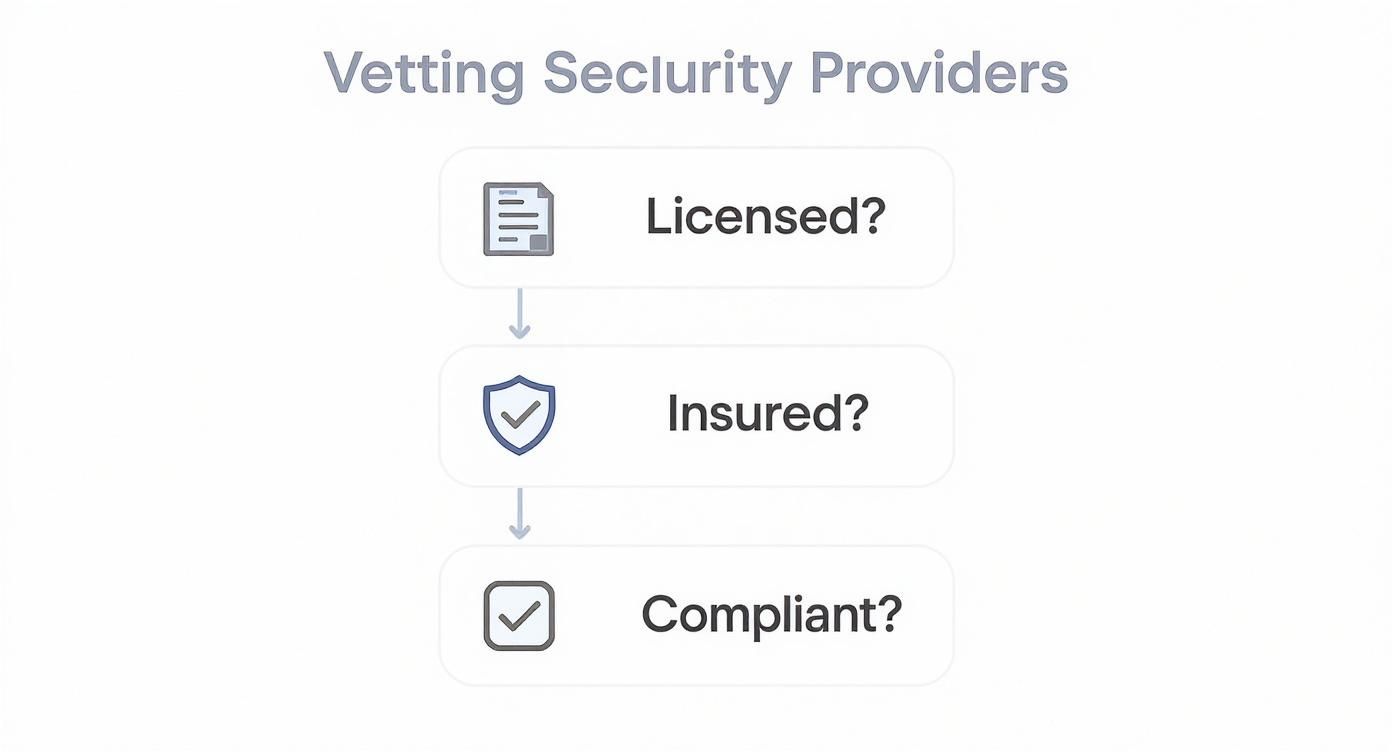Click empty space right of "Insured?" inside its card
This screenshot has width=1392, height=752.
coord(910,415)
